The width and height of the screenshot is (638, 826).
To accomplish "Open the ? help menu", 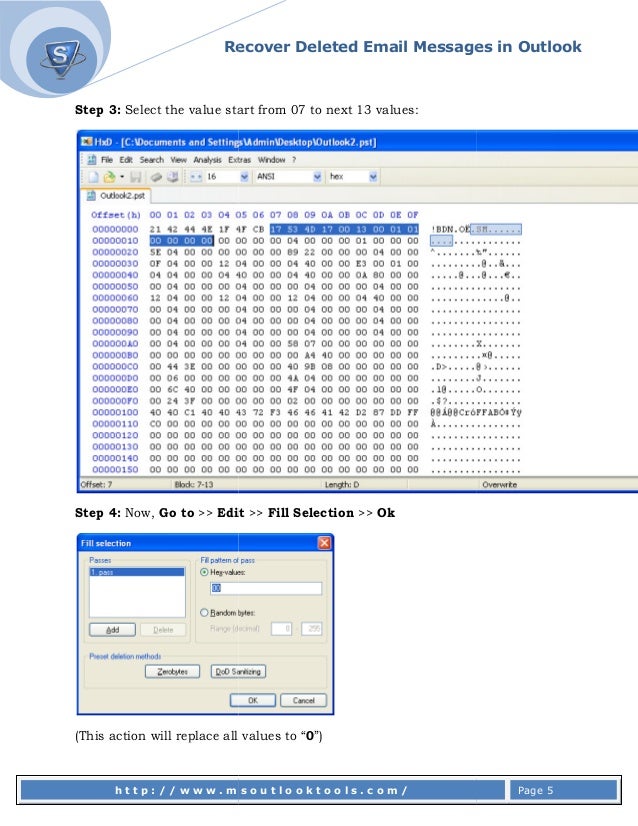I will [x=294, y=160].
